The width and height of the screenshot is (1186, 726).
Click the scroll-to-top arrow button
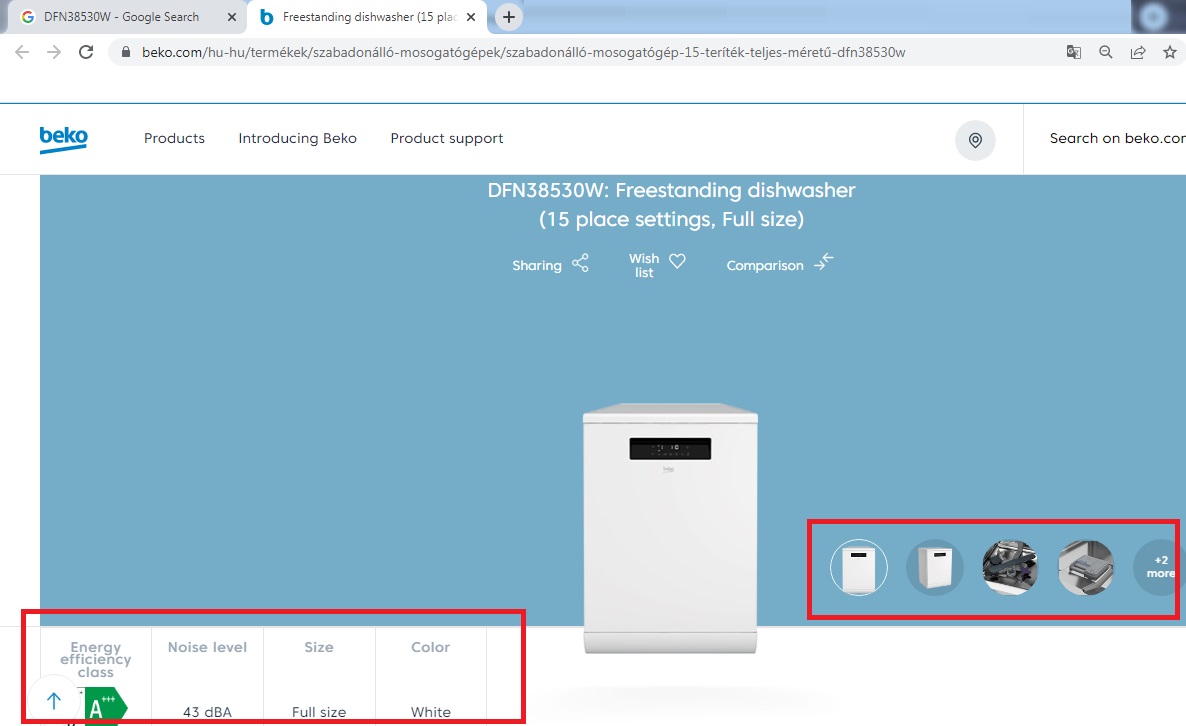pos(54,701)
